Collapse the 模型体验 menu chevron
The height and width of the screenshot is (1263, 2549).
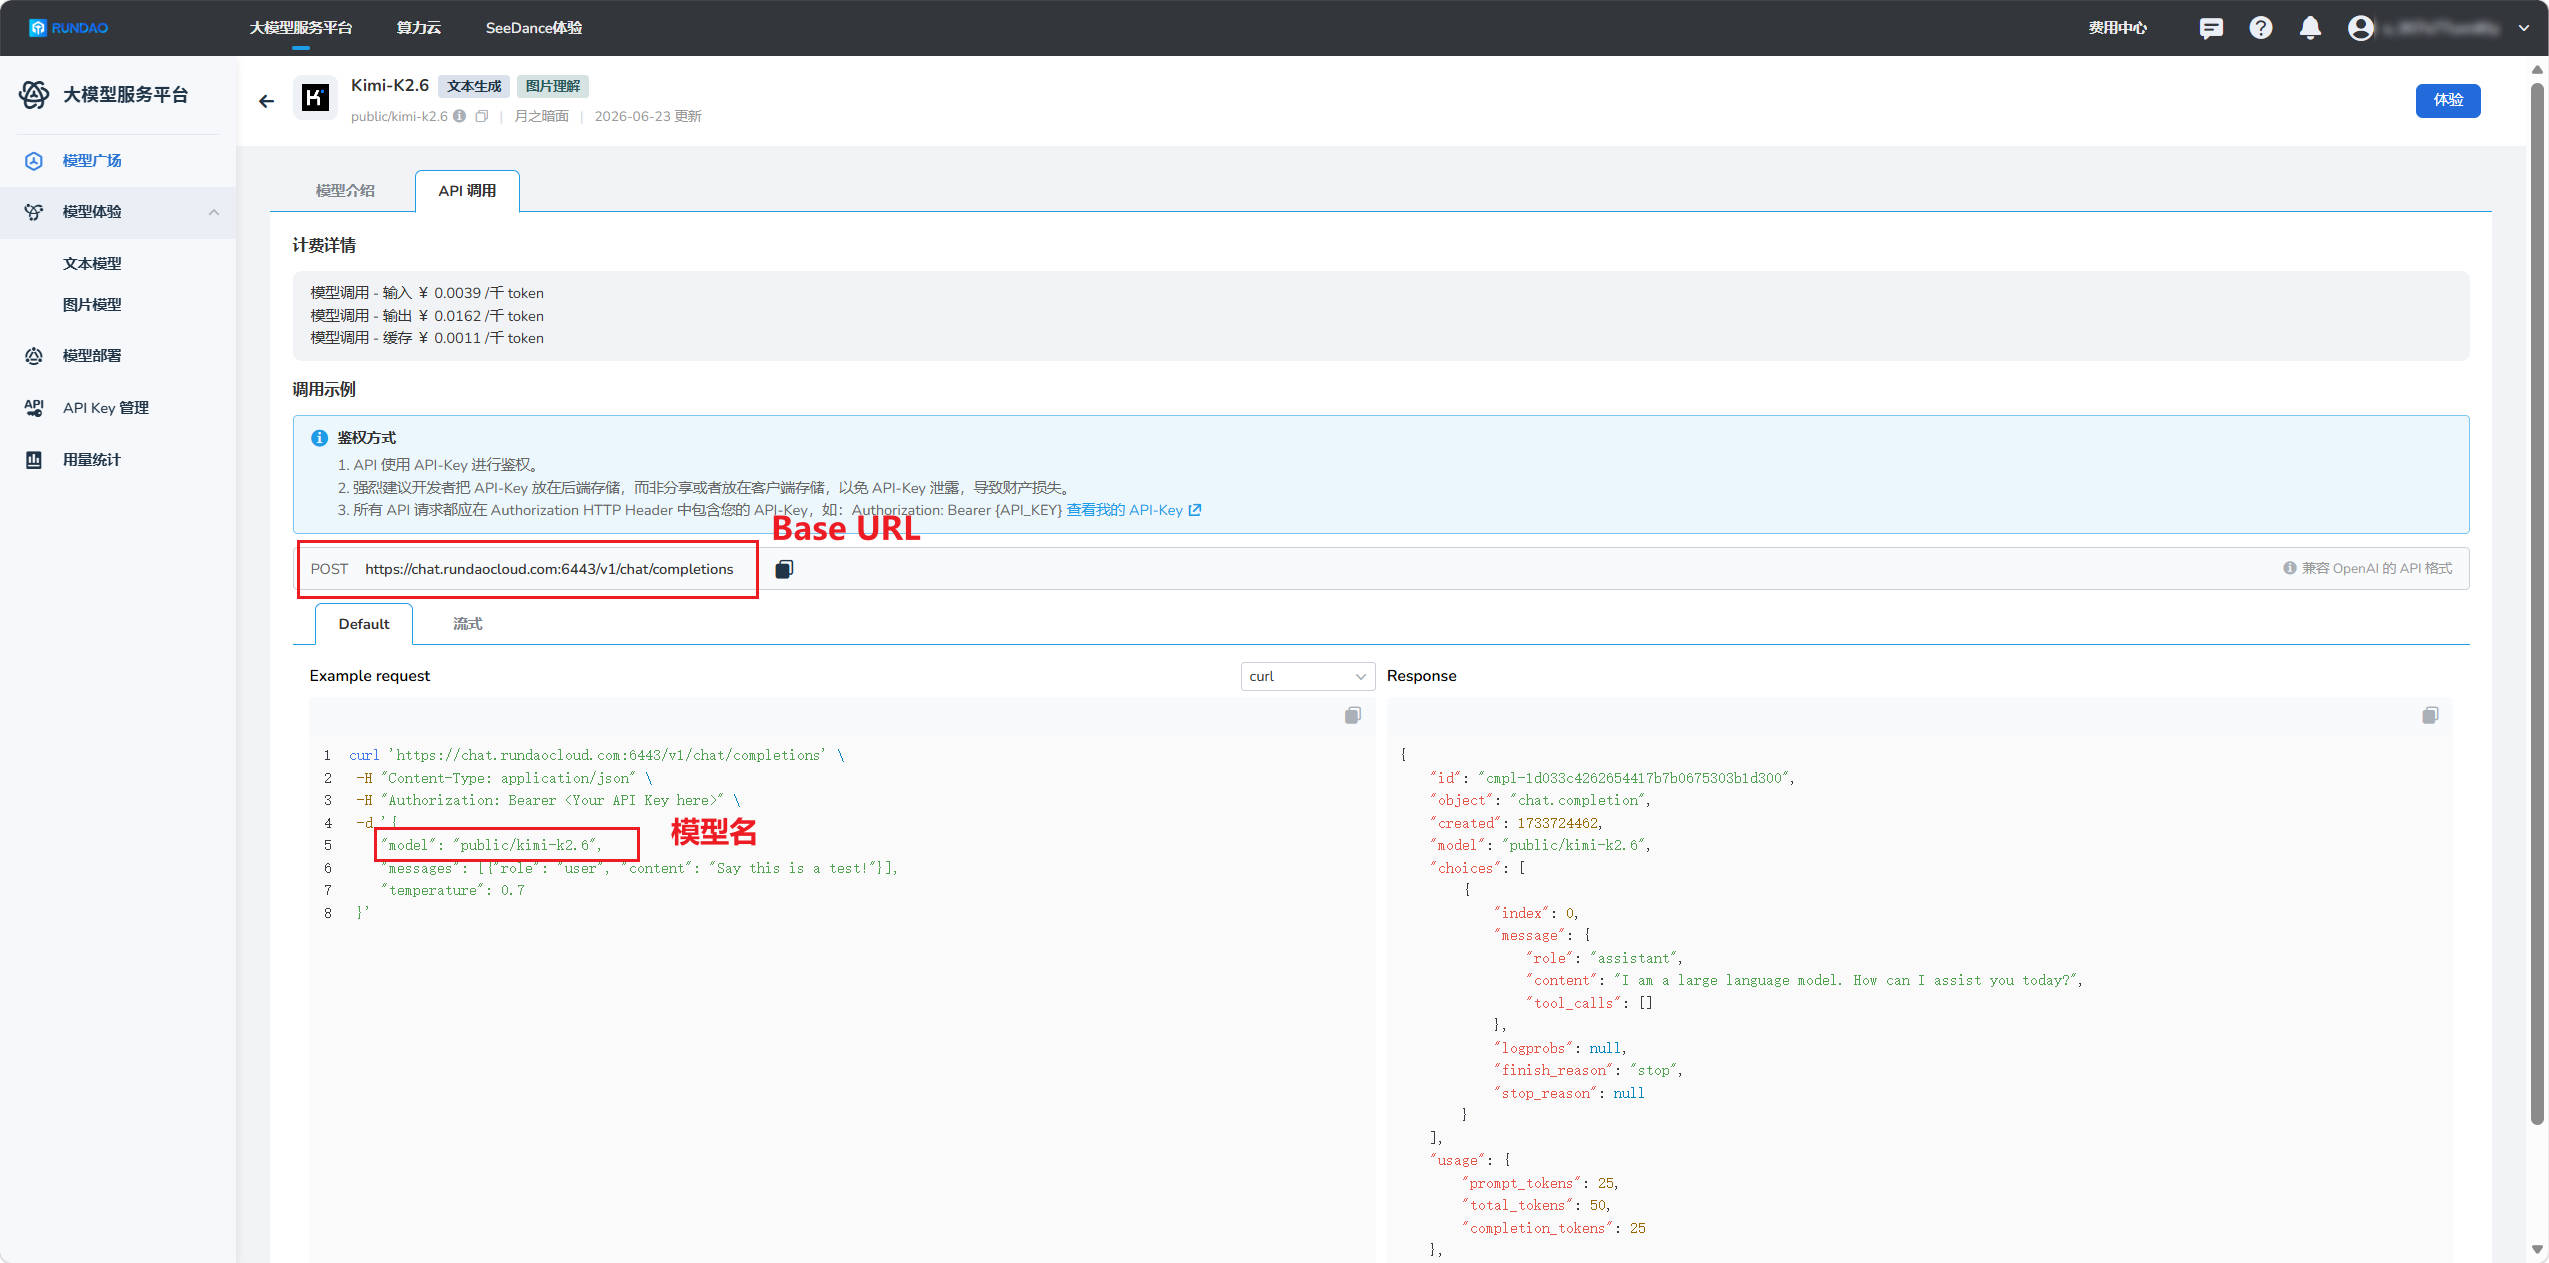tap(214, 212)
